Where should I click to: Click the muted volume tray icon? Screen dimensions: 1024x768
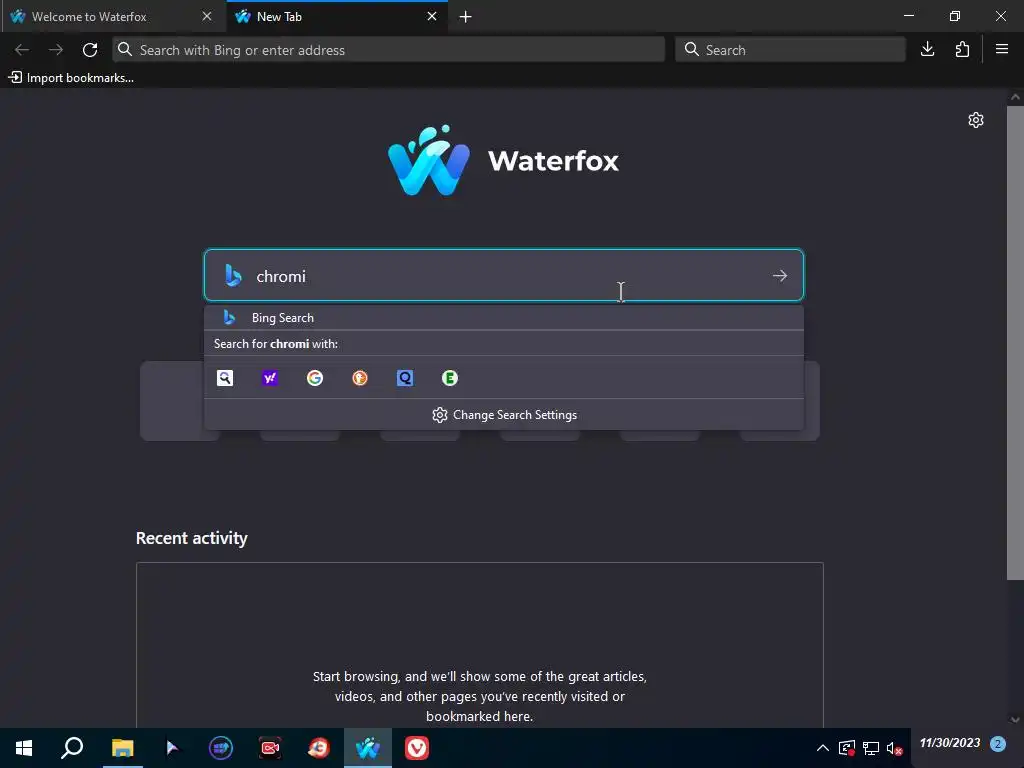895,748
